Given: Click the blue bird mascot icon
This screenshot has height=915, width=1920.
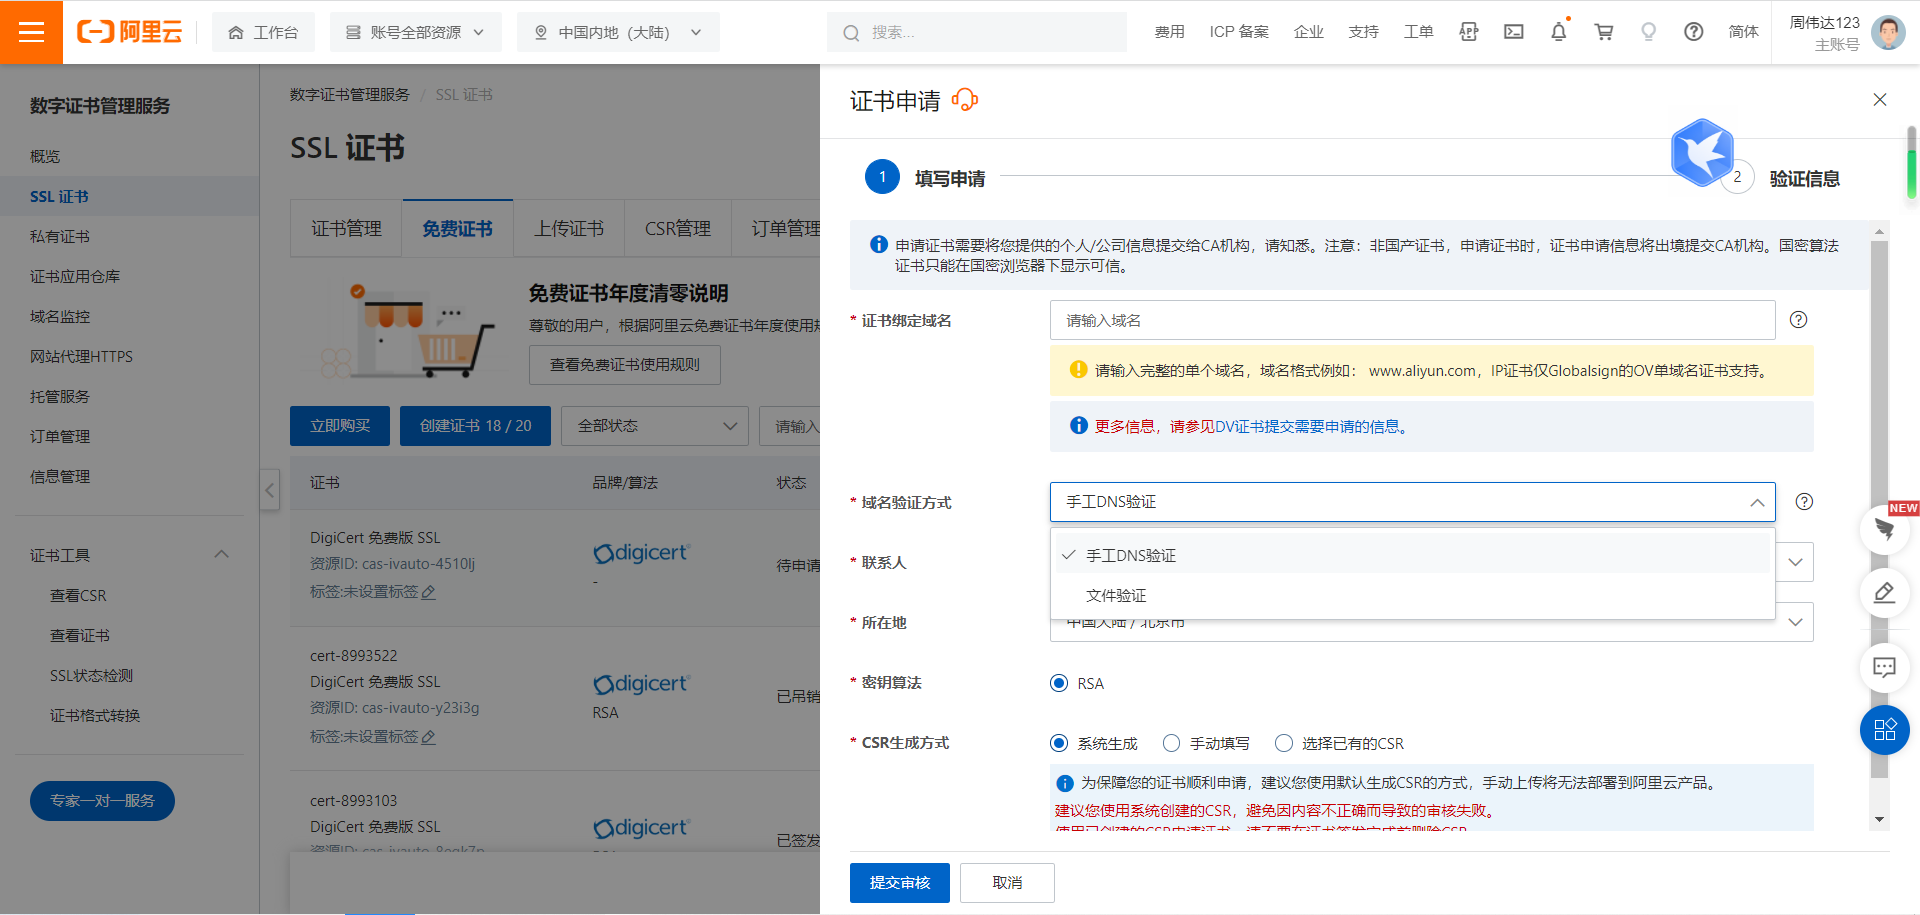Looking at the screenshot, I should (1702, 153).
